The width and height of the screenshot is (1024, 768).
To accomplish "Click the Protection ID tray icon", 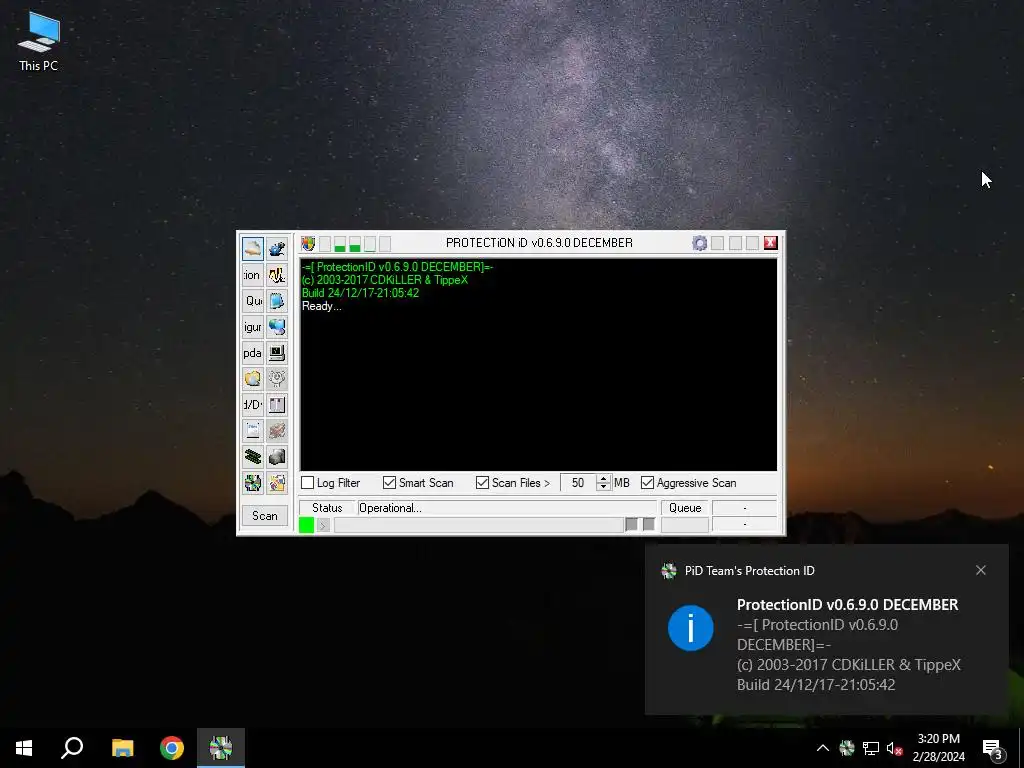I will (847, 748).
